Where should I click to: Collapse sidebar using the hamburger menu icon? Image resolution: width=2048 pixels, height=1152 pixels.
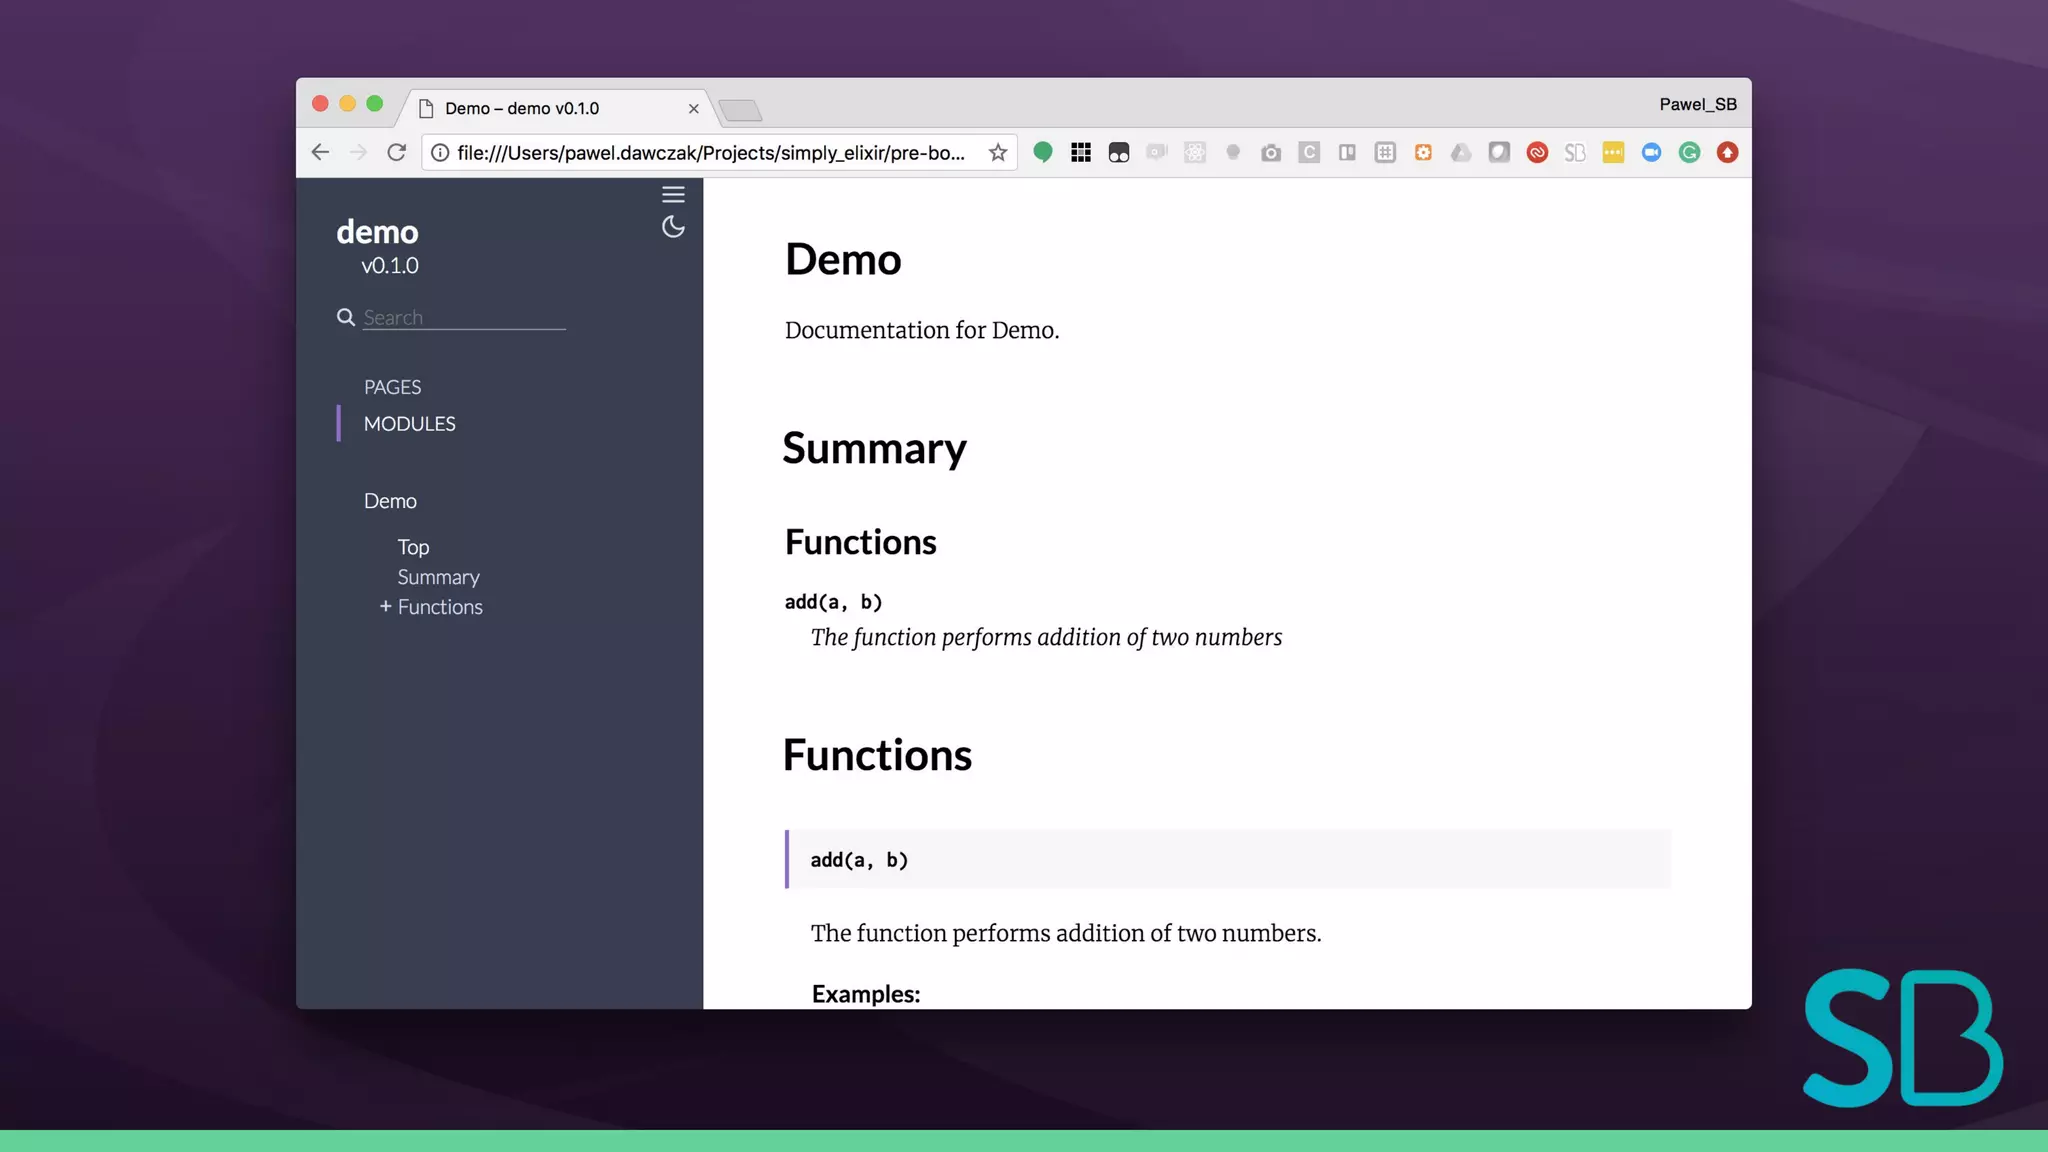673,194
